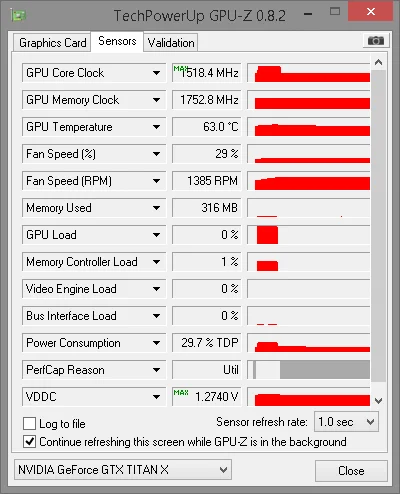Minimize the GPU-Z window
This screenshot has width=400, height=494.
(308, 14)
